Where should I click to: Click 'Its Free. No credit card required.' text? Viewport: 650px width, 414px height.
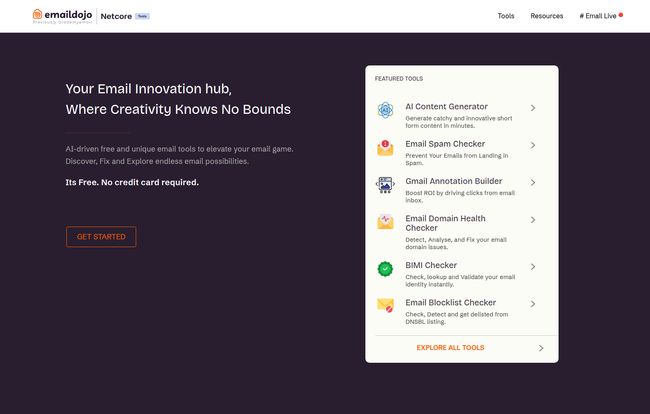(132, 182)
